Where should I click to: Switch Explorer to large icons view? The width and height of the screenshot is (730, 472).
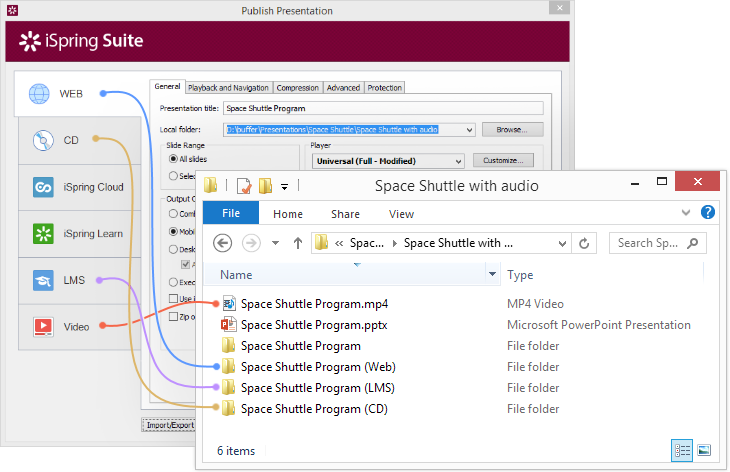tap(704, 450)
